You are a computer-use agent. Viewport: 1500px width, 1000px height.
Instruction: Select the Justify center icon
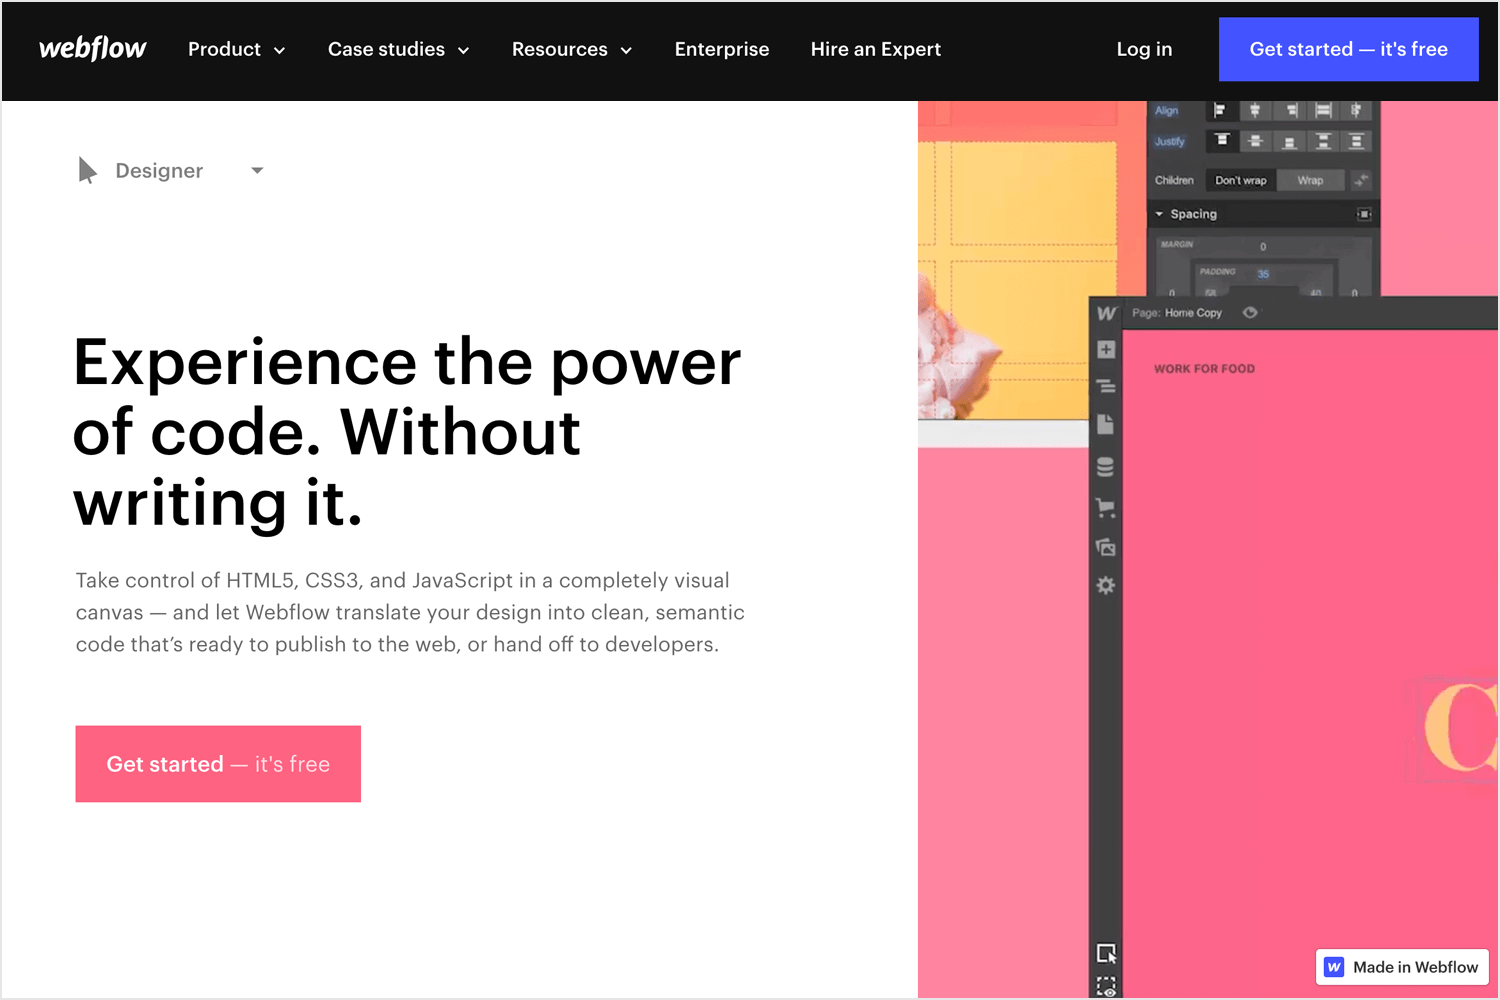(x=1255, y=141)
